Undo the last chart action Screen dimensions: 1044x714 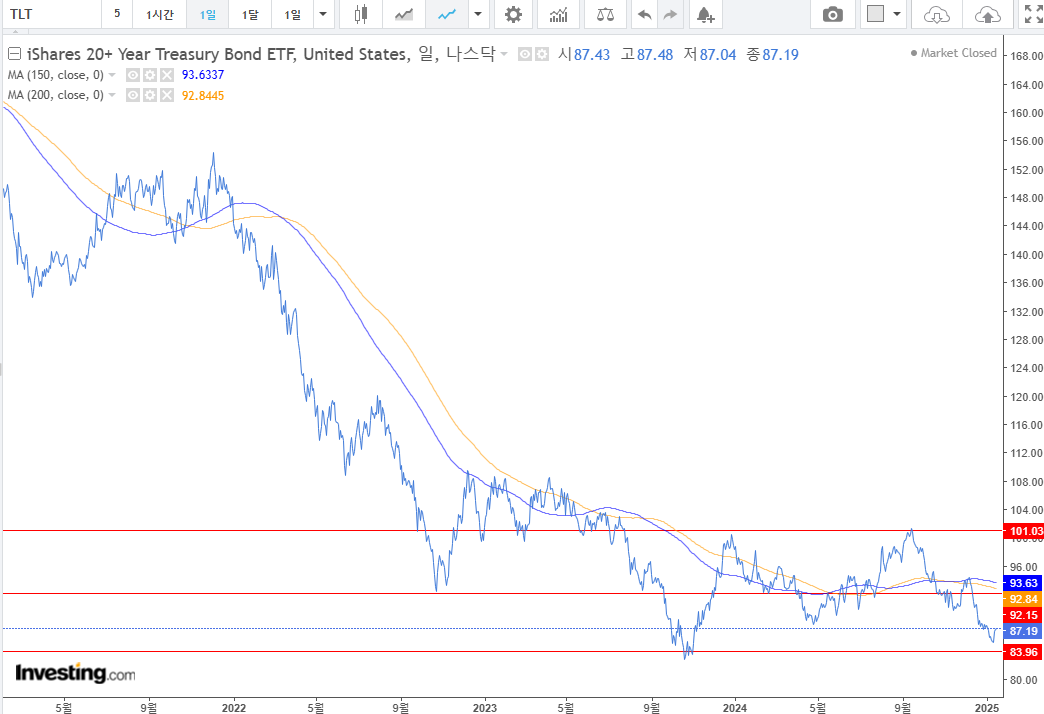coord(644,14)
